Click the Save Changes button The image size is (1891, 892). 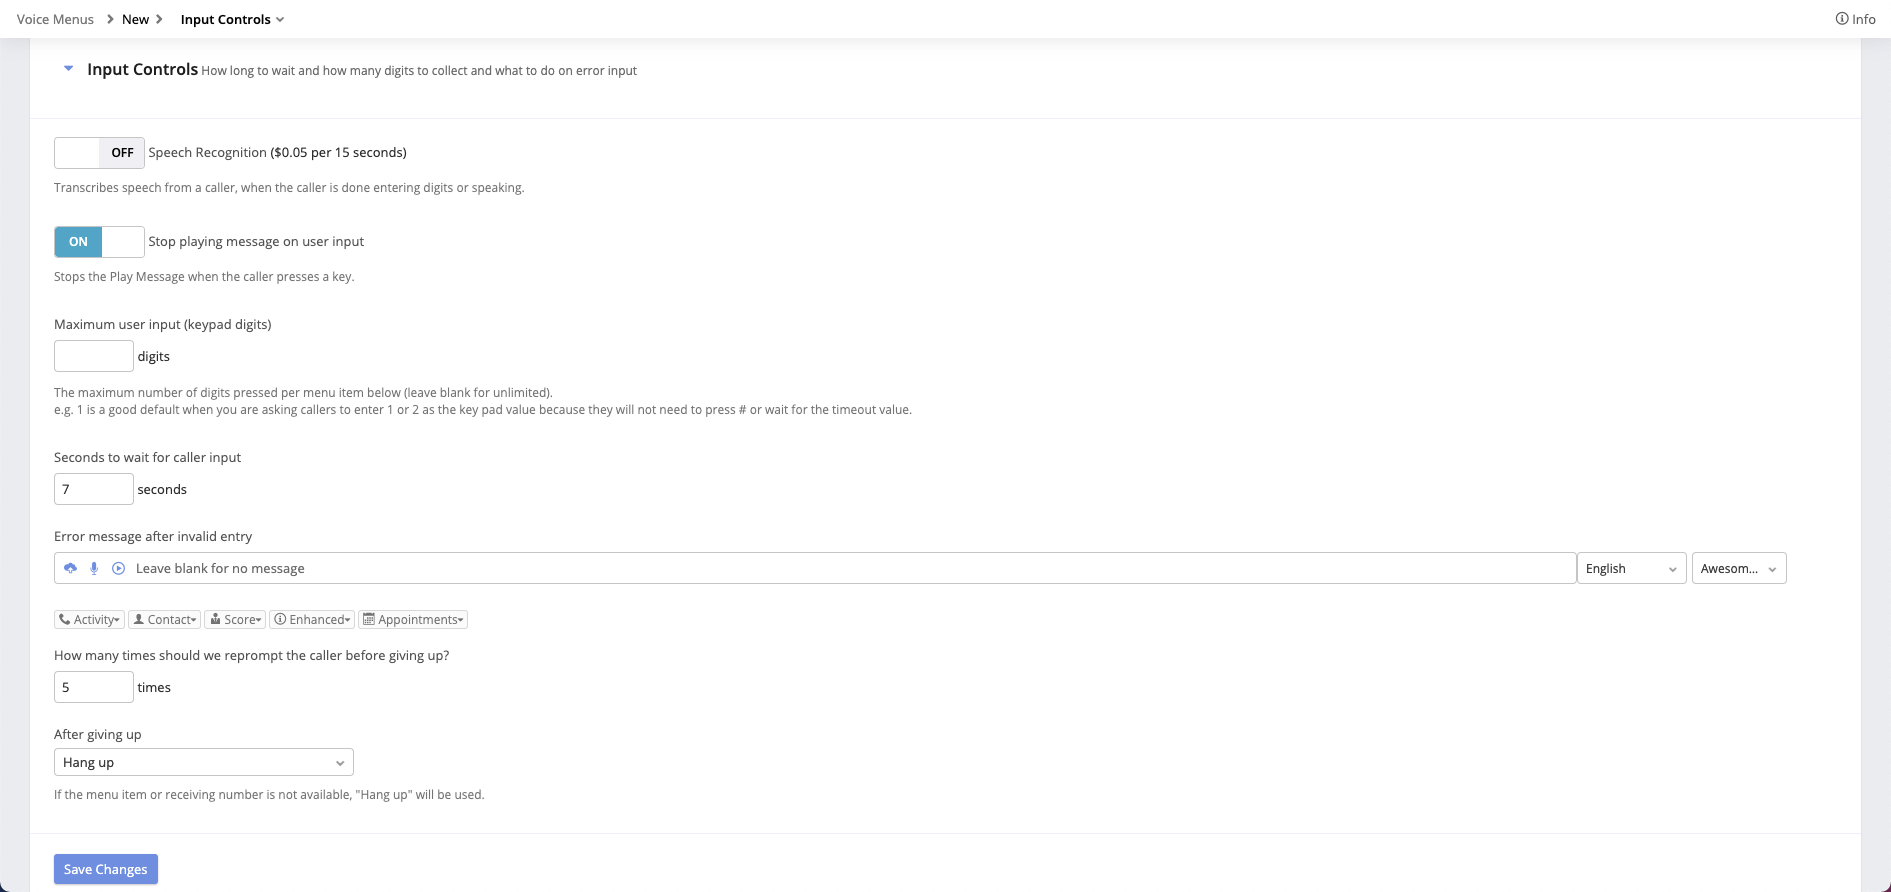(106, 869)
